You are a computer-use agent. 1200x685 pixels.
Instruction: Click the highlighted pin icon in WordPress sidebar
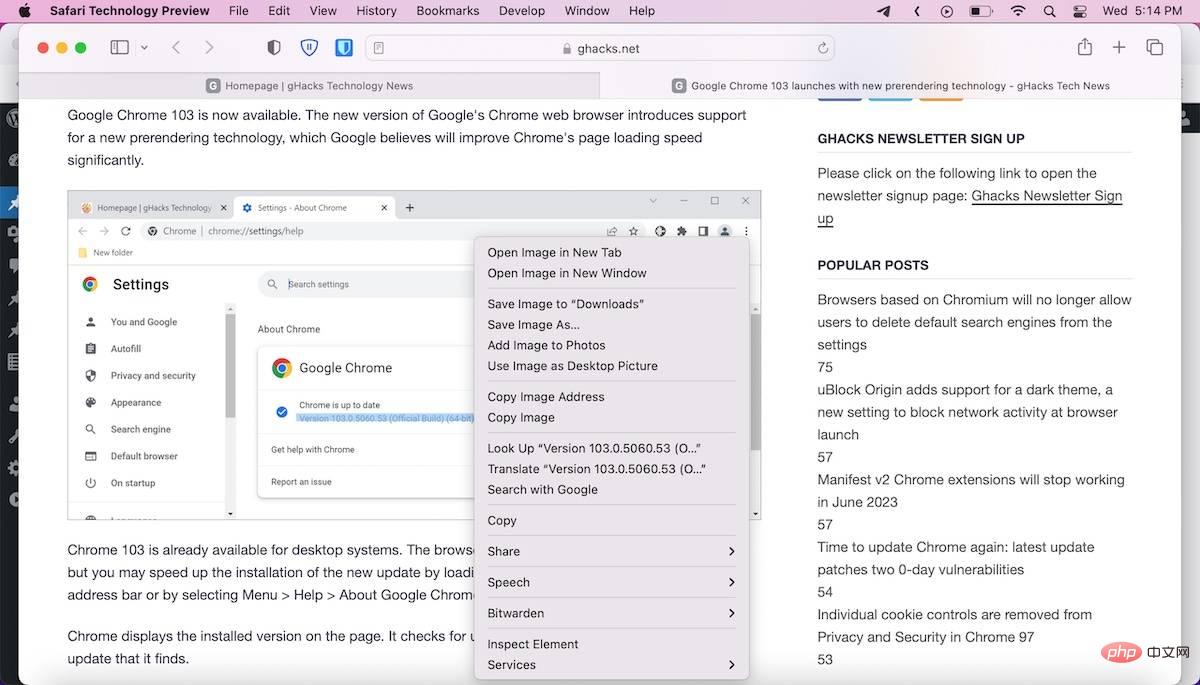point(12,203)
